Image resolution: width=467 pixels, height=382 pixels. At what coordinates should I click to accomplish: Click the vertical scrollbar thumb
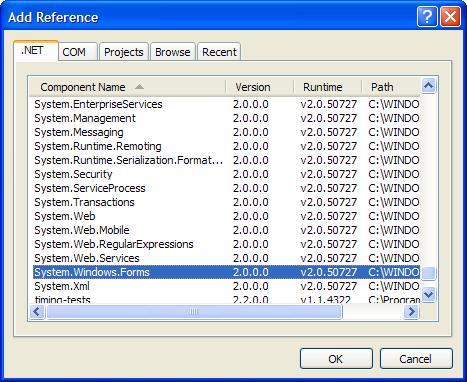click(428, 273)
